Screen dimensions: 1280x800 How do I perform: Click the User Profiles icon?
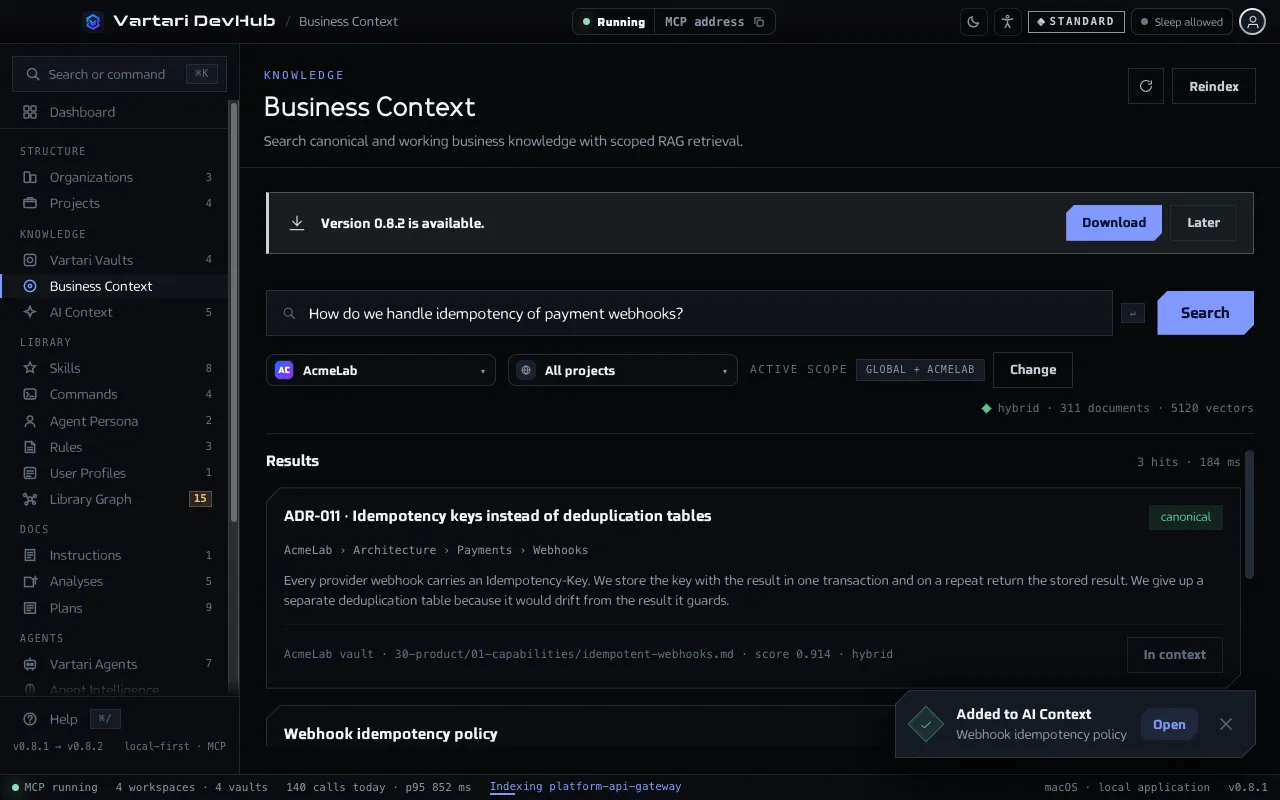point(30,473)
